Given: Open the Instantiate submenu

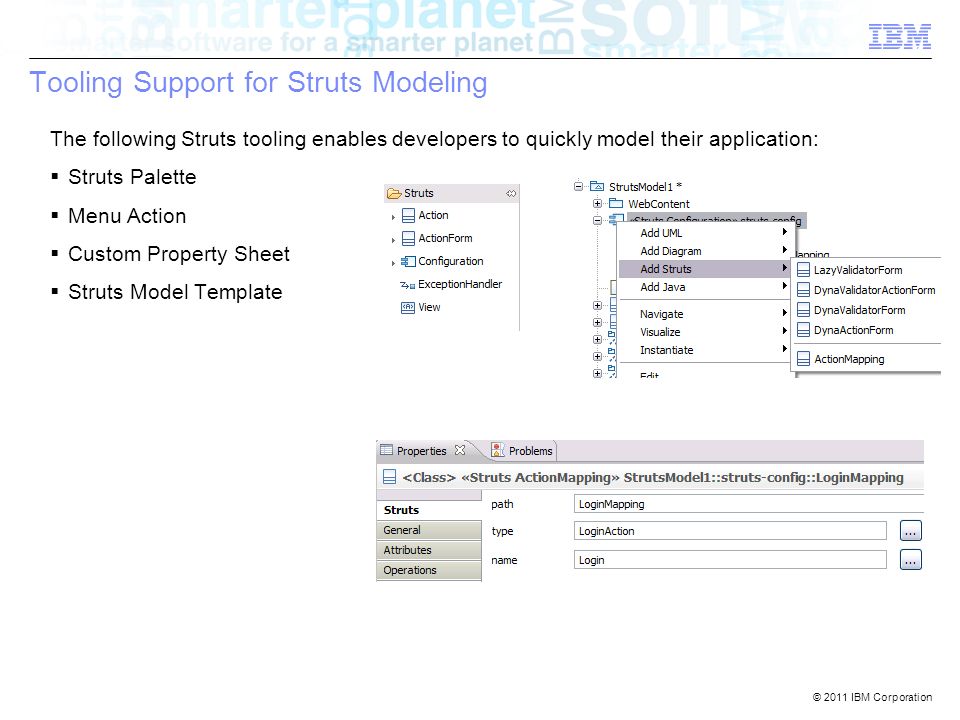Looking at the screenshot, I should 706,350.
